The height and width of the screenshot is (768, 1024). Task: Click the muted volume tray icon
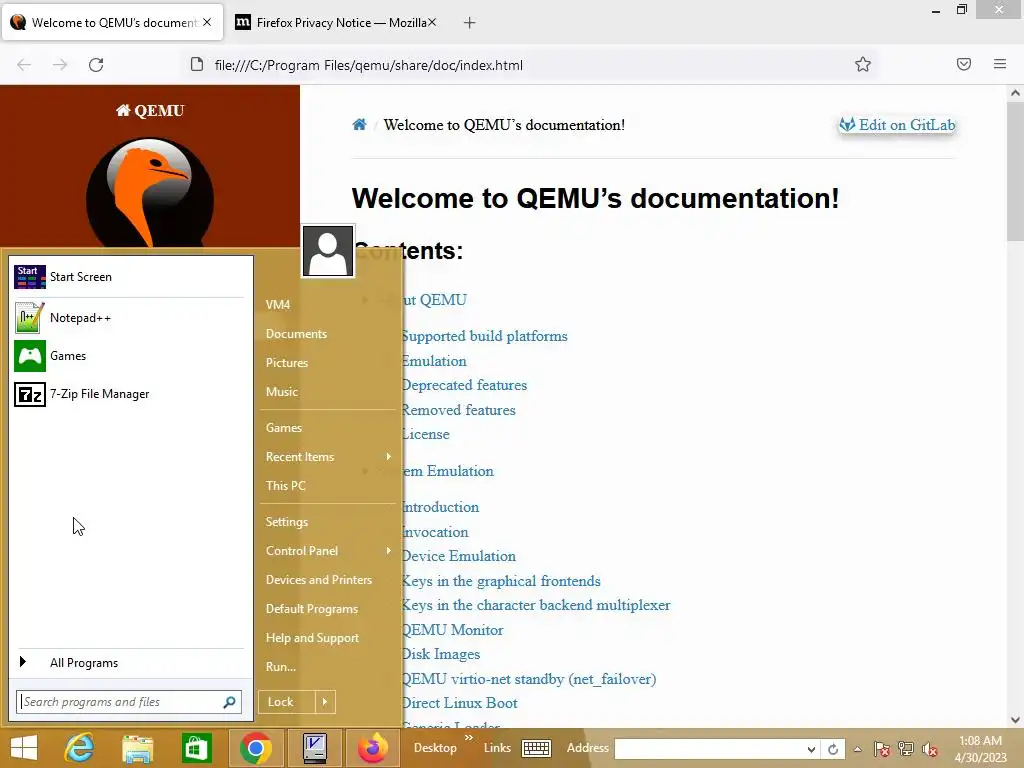pos(930,749)
